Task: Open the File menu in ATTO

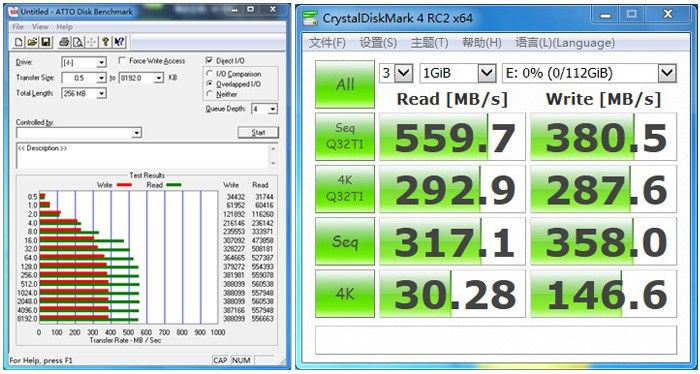Action: (17, 27)
